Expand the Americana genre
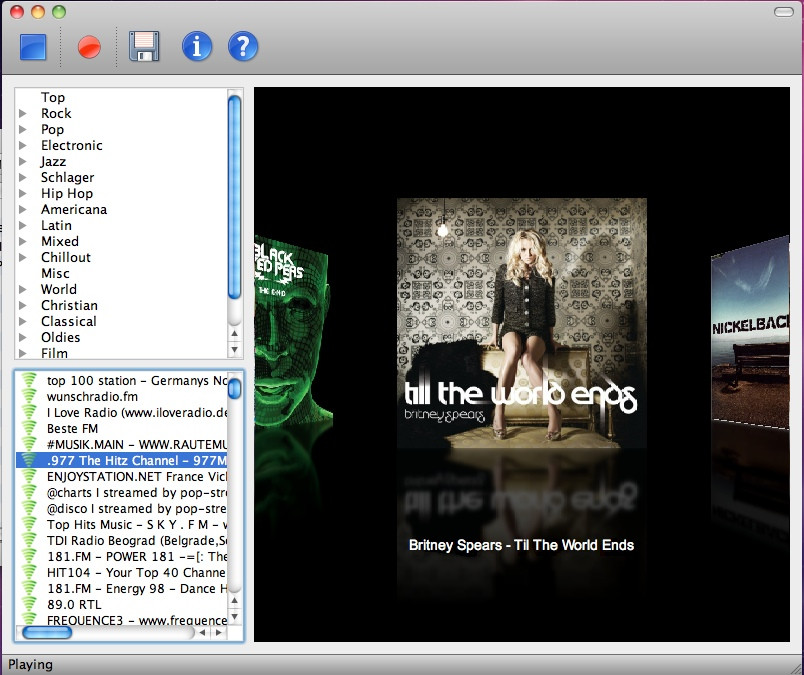The image size is (804, 675). [23, 209]
